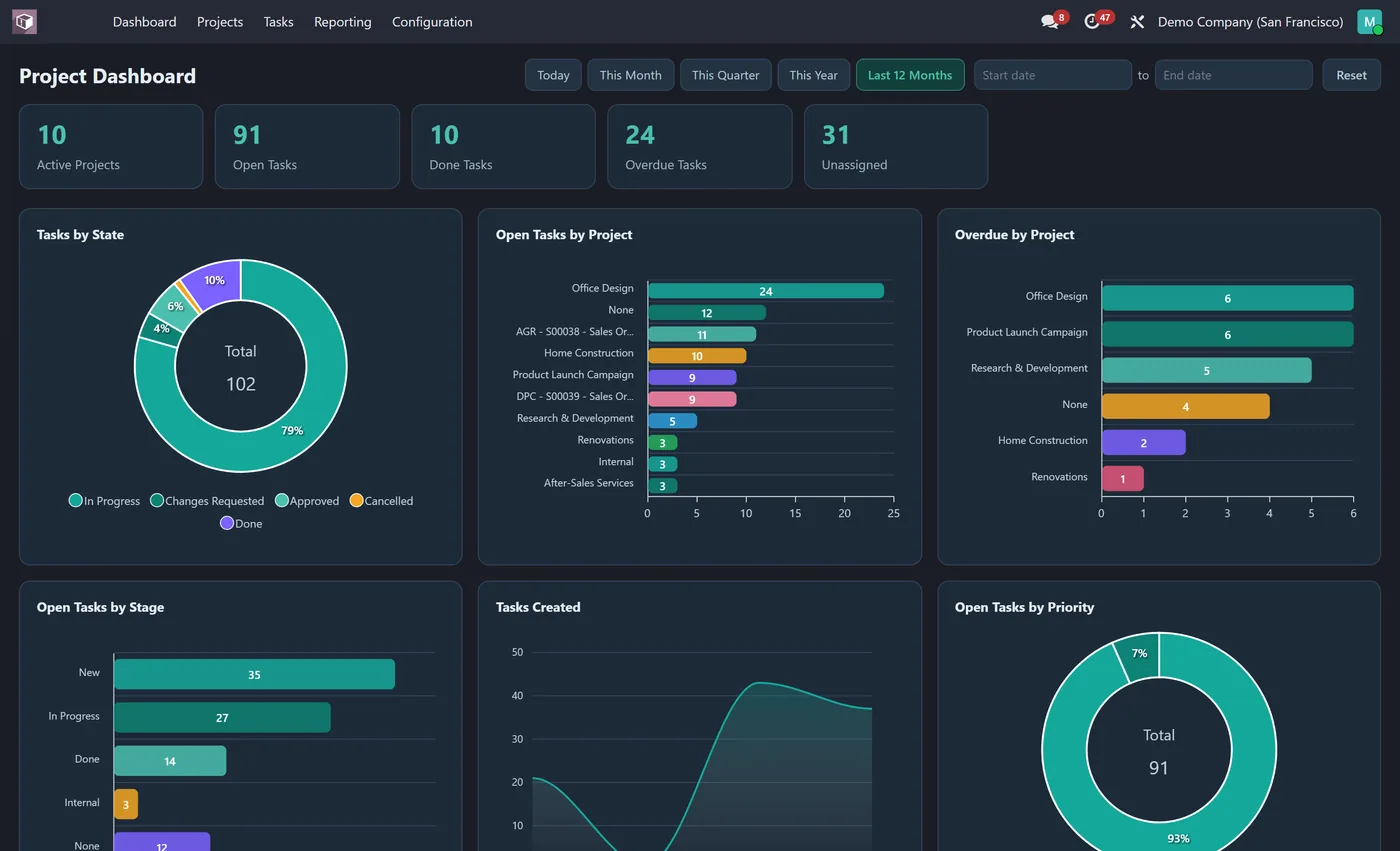Toggle Done legend in Tasks by State

coord(241,523)
